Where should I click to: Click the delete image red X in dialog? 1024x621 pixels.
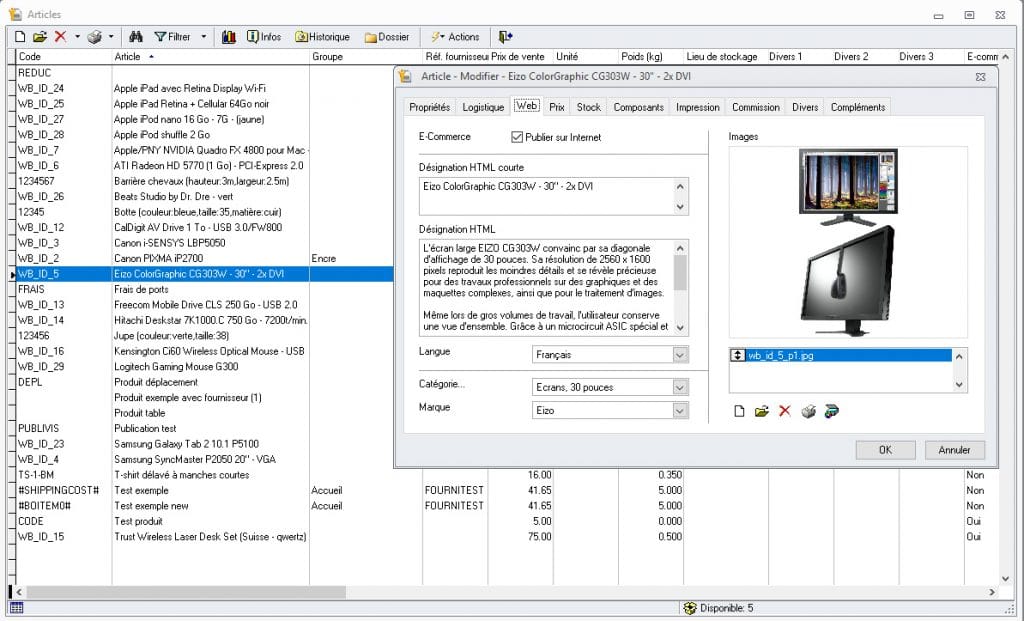click(785, 411)
